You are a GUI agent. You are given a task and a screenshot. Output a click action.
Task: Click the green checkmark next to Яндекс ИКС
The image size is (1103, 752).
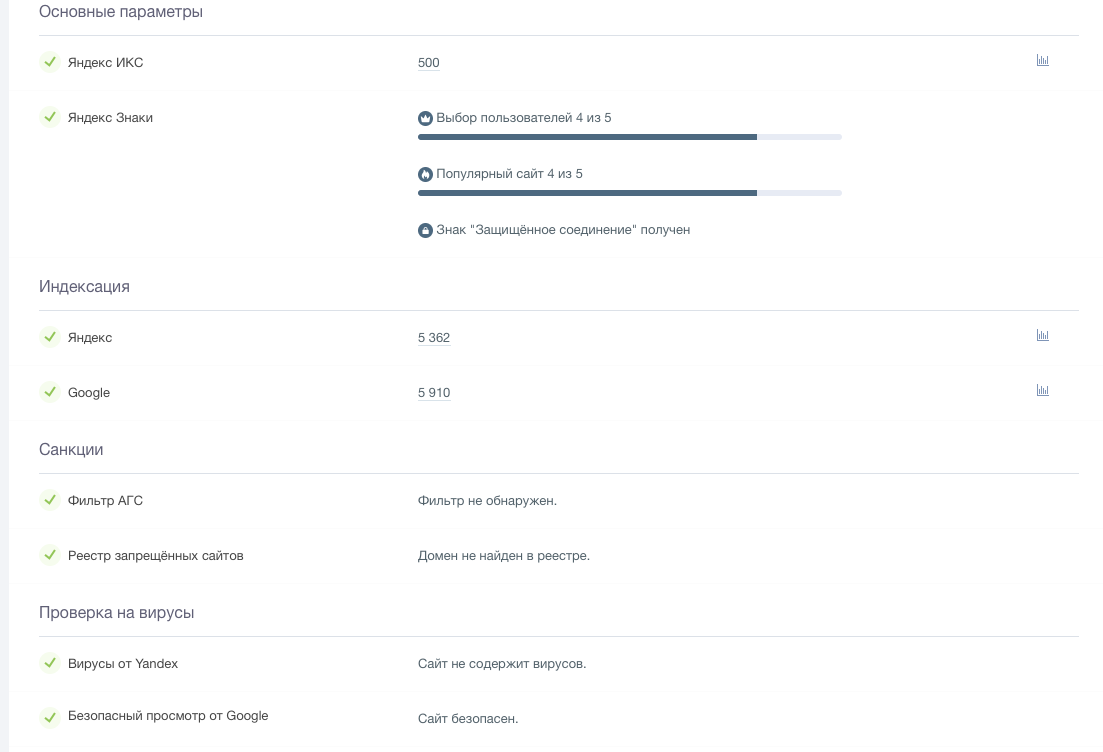[x=50, y=62]
